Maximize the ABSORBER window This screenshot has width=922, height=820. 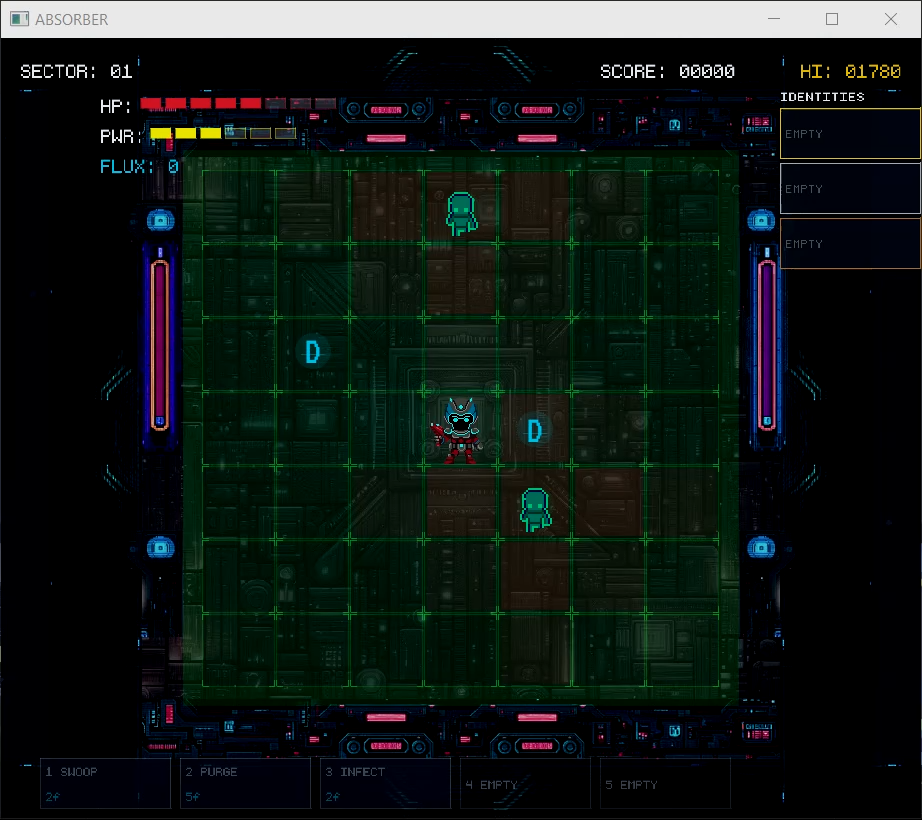click(832, 19)
